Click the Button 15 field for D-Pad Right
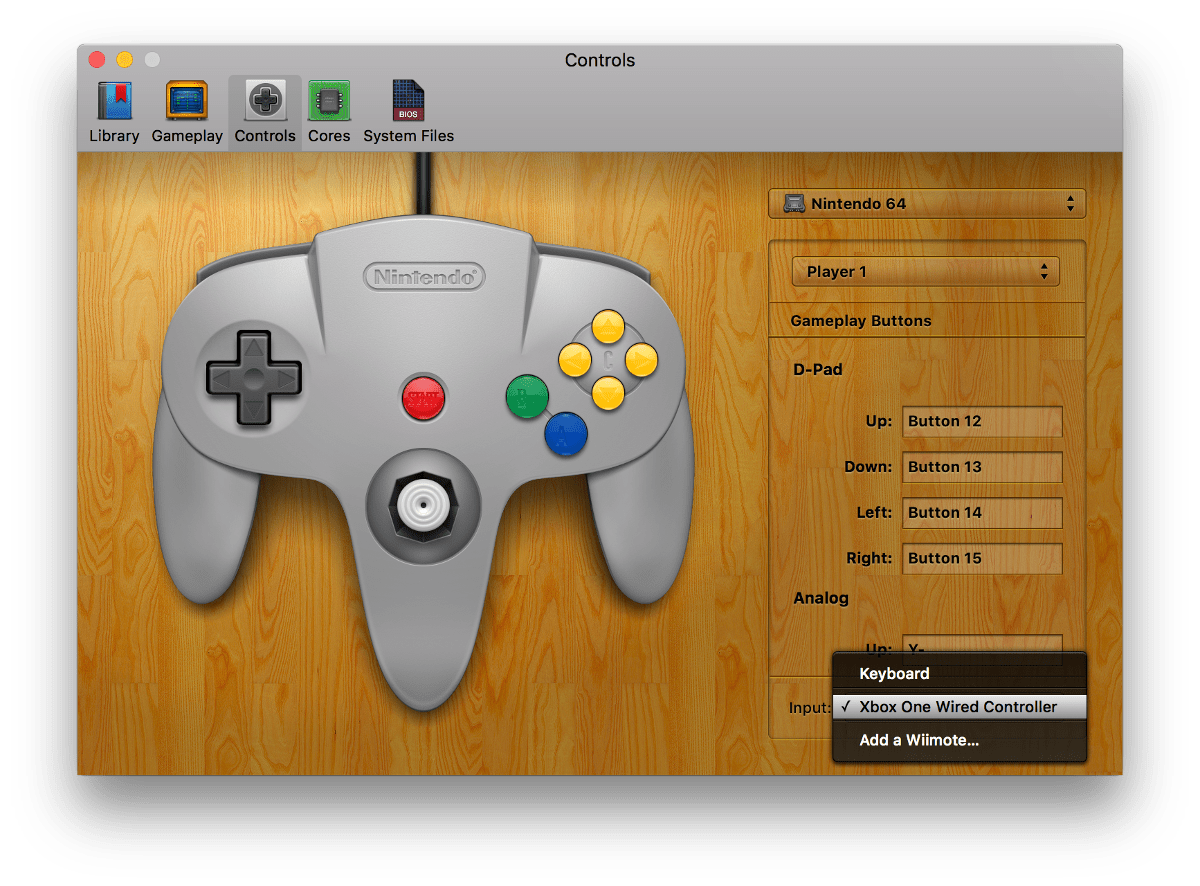 (x=981, y=558)
